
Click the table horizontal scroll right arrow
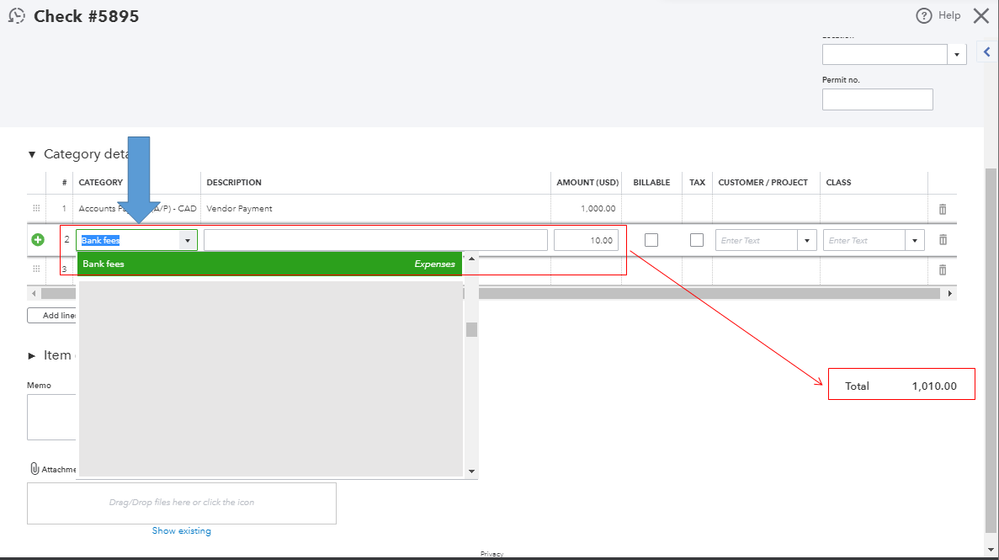point(950,294)
